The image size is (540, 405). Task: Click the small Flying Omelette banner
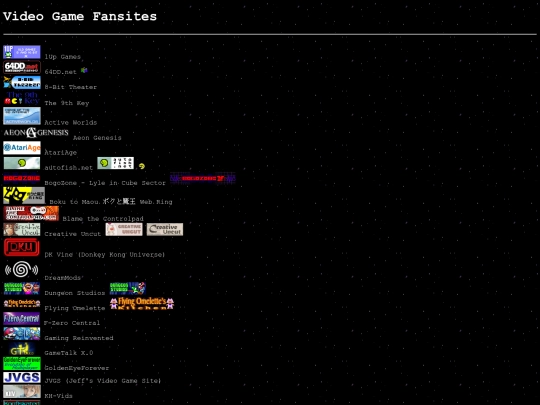click(22, 303)
